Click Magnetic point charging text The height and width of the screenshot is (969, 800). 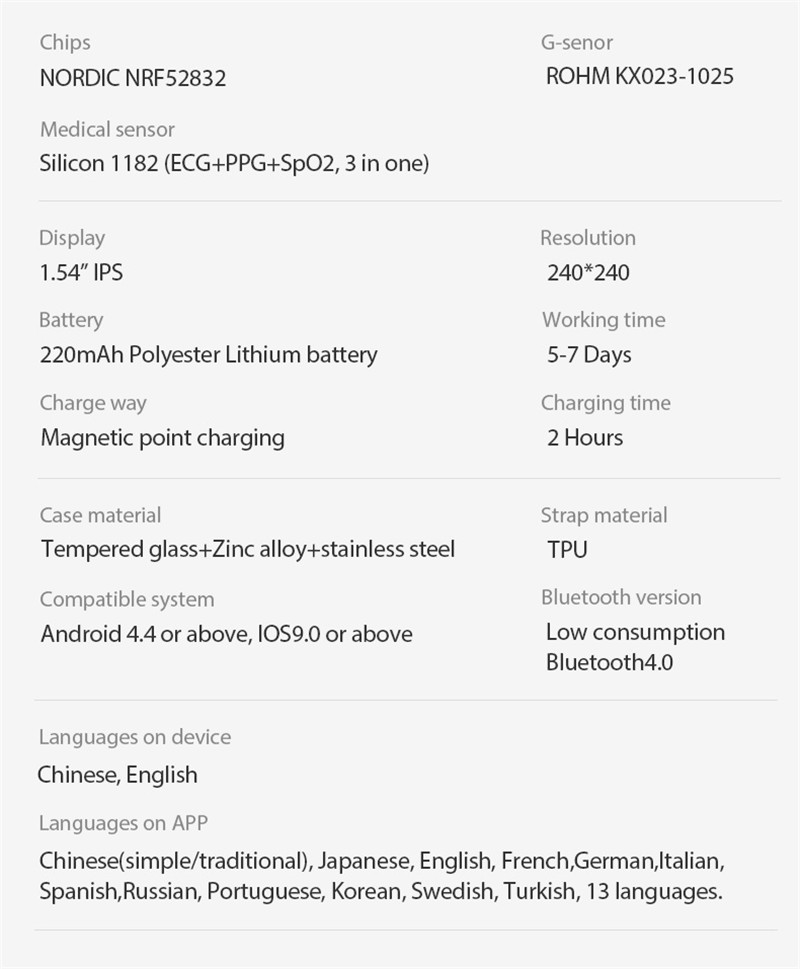(x=162, y=438)
